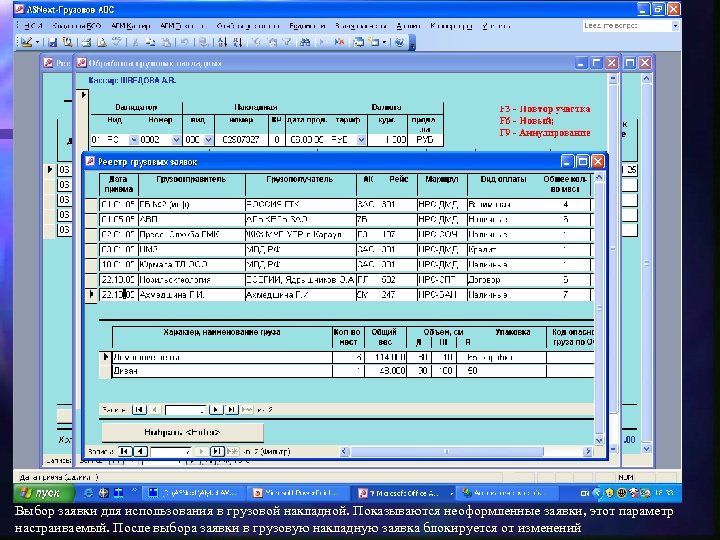Viewport: 720px width, 540px height.
Task: Click the Sort Ascending icon
Action: point(222,42)
